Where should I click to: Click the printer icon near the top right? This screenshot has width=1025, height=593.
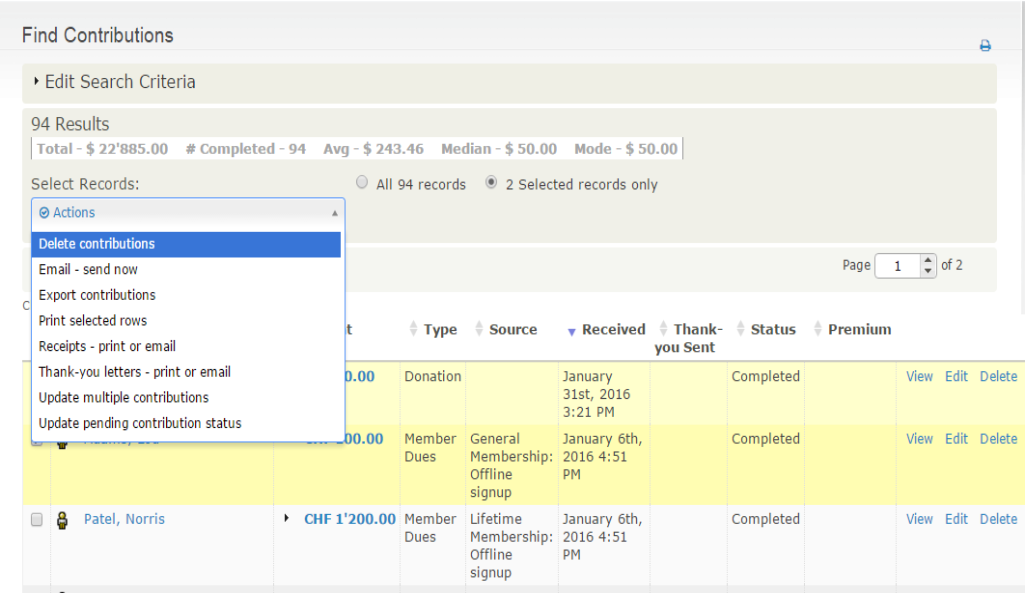[x=985, y=45]
